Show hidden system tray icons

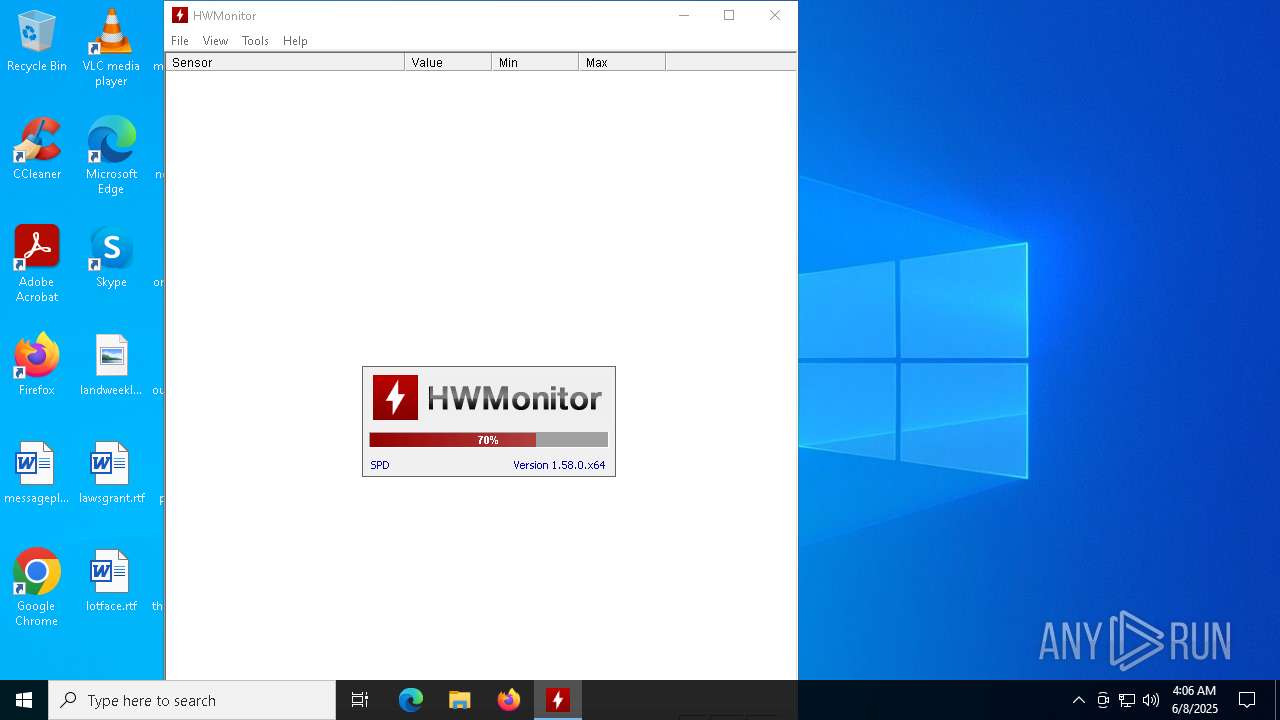click(1078, 700)
